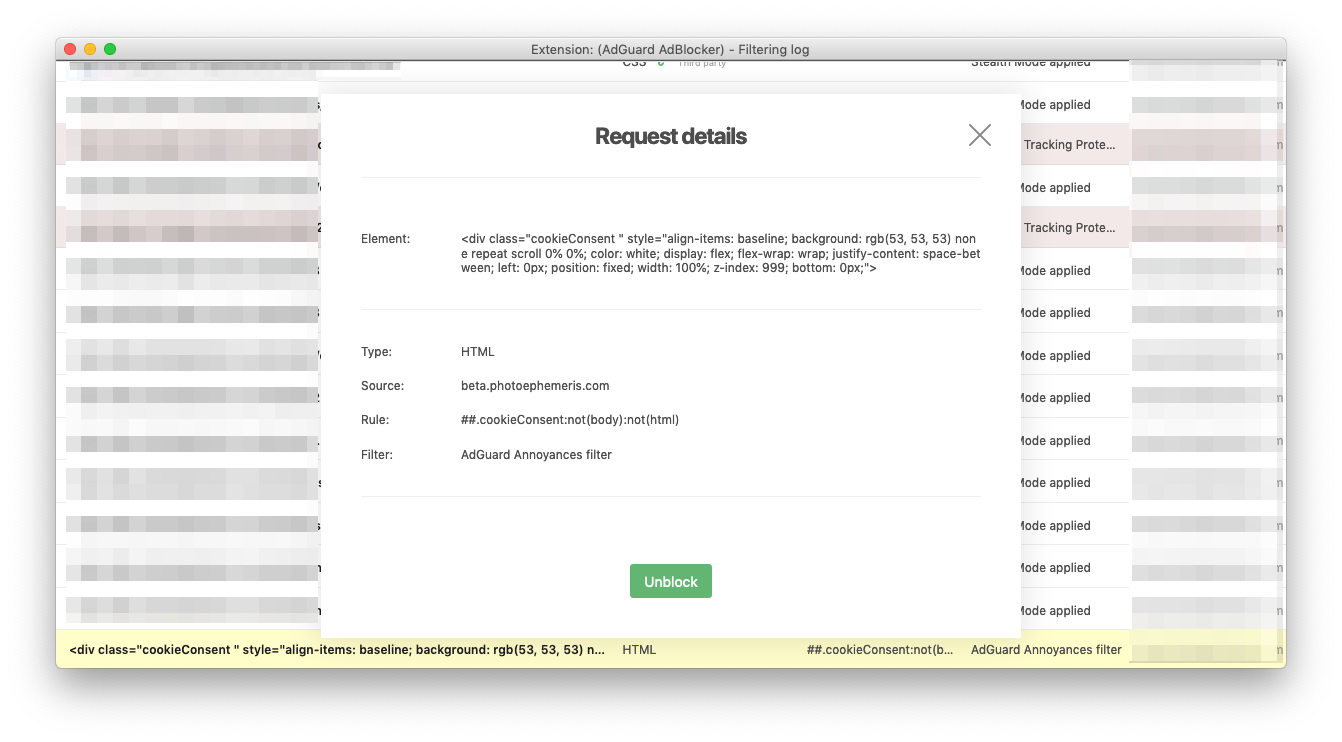Click the Filtering log window title
The height and width of the screenshot is (742, 1342).
click(x=670, y=49)
